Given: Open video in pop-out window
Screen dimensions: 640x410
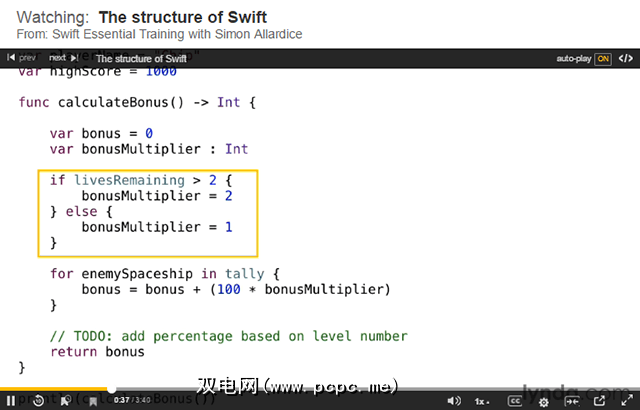Looking at the screenshot, I should (599, 401).
